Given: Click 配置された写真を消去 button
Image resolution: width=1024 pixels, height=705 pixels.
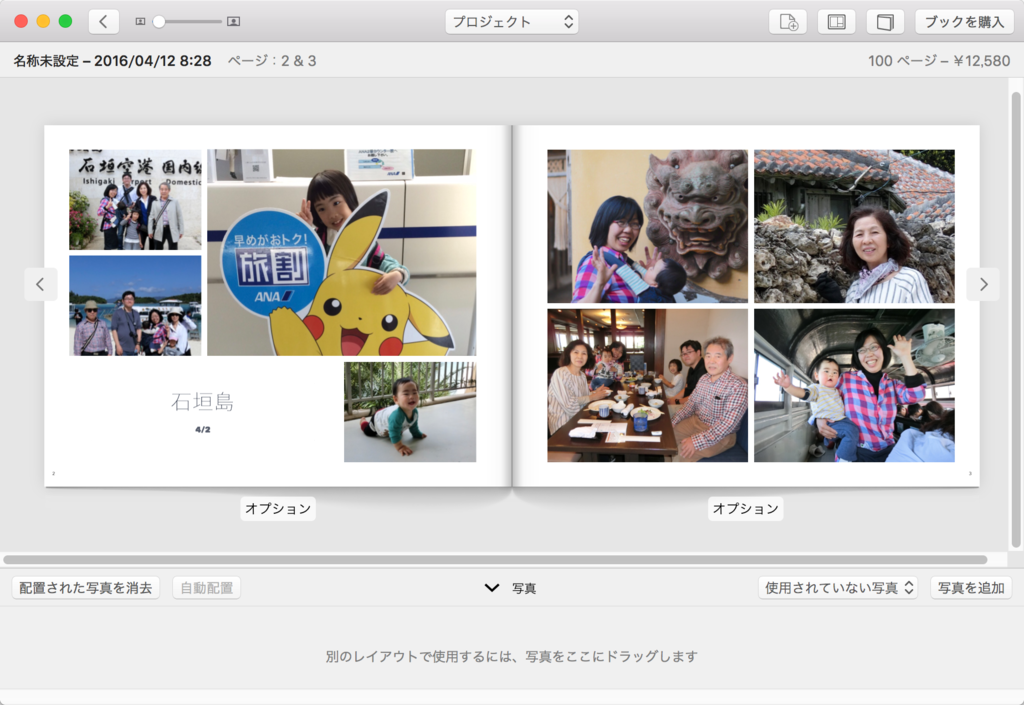Looking at the screenshot, I should click(x=86, y=588).
